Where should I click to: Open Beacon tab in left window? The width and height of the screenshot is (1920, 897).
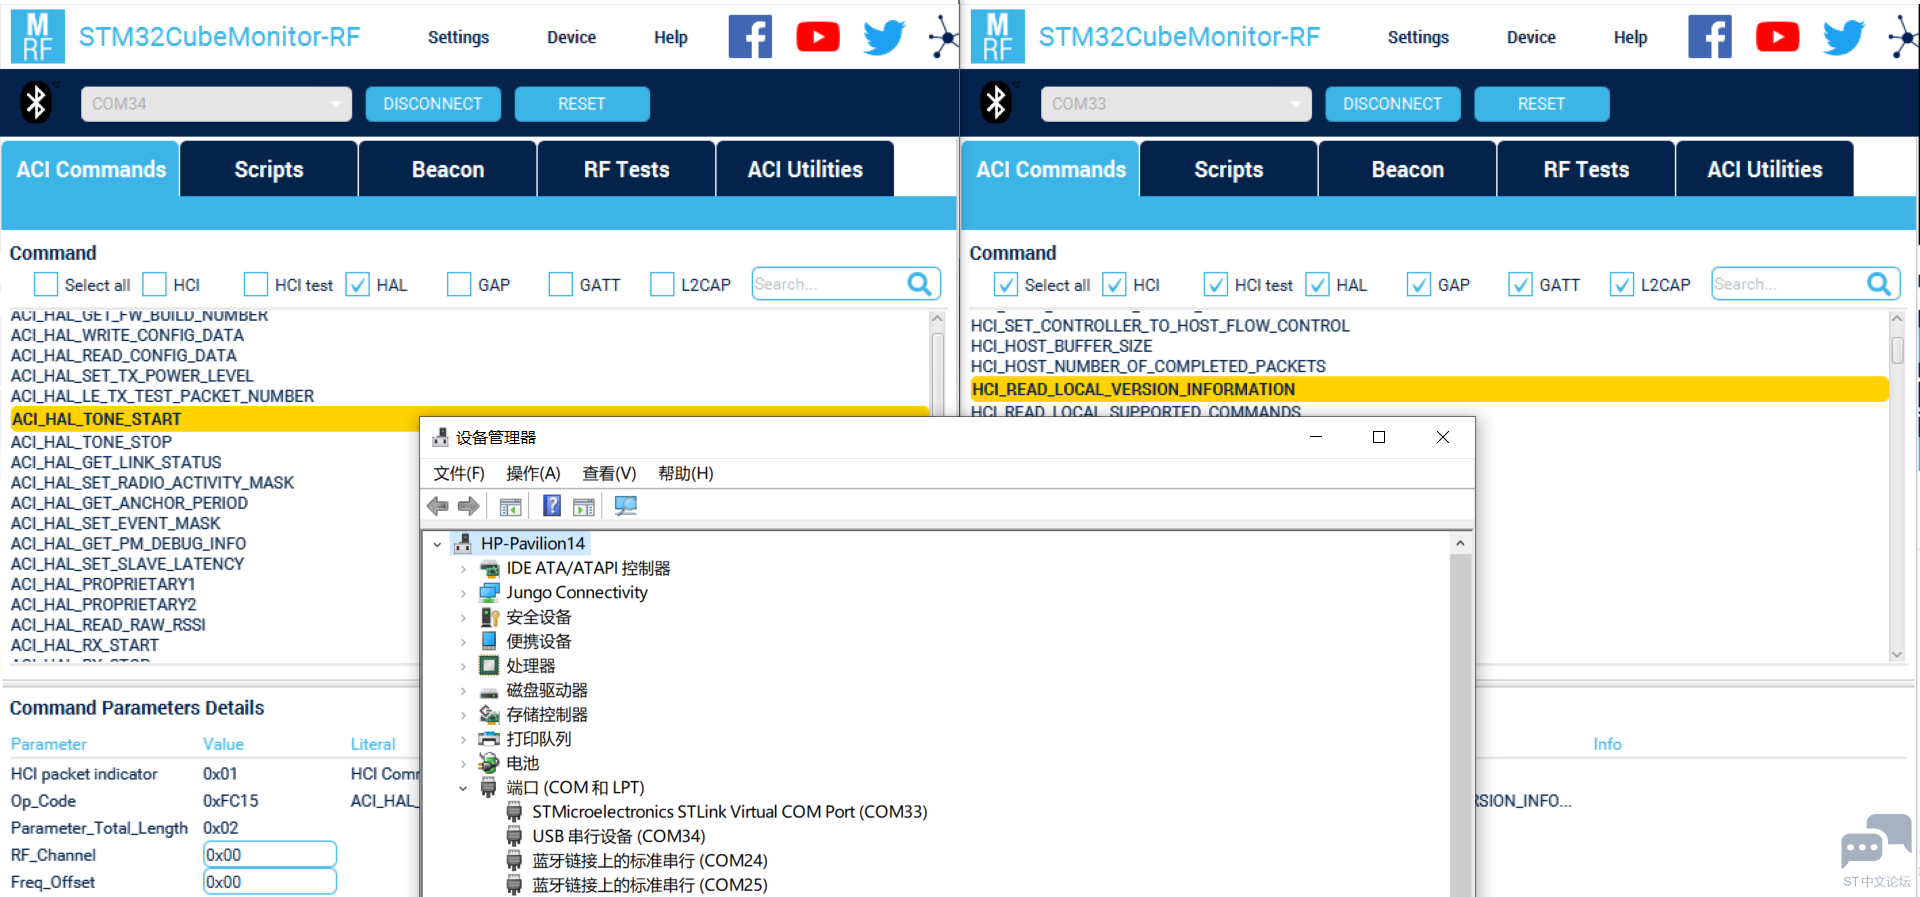click(448, 169)
